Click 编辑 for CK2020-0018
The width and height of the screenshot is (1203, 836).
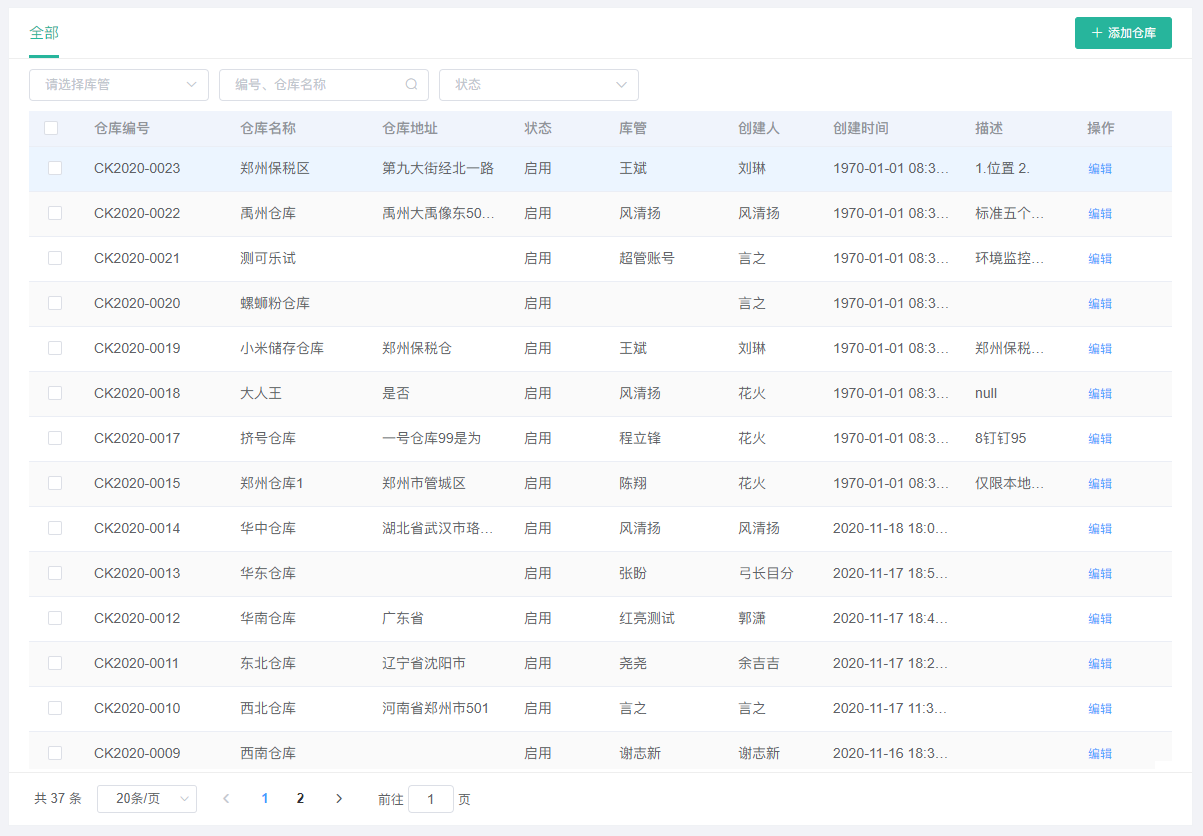pos(1100,394)
